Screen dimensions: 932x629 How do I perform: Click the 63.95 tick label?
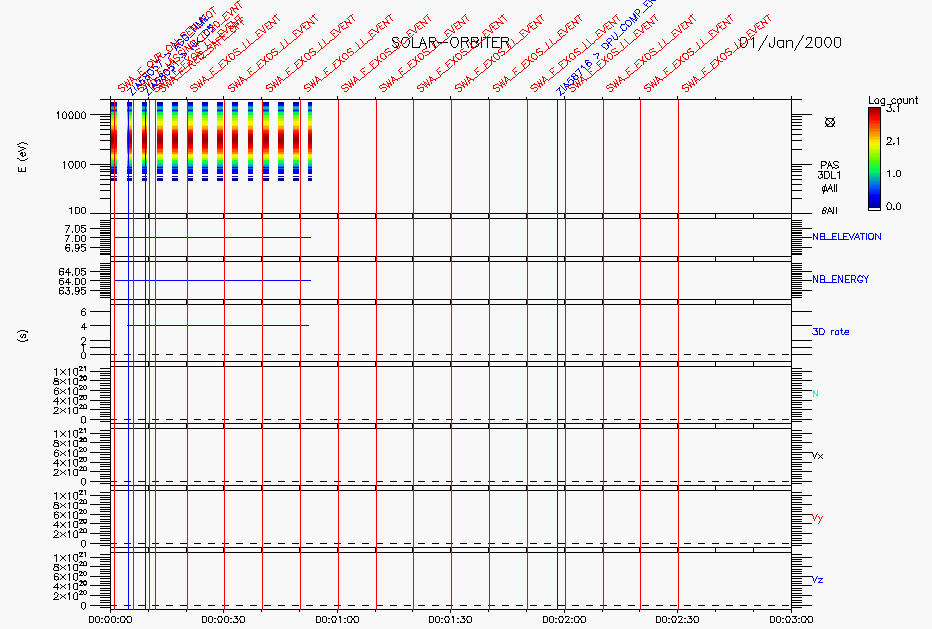[73, 291]
